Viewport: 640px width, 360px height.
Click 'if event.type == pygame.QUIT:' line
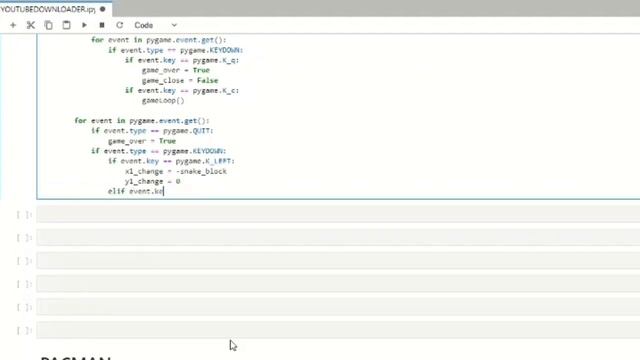click(x=152, y=131)
